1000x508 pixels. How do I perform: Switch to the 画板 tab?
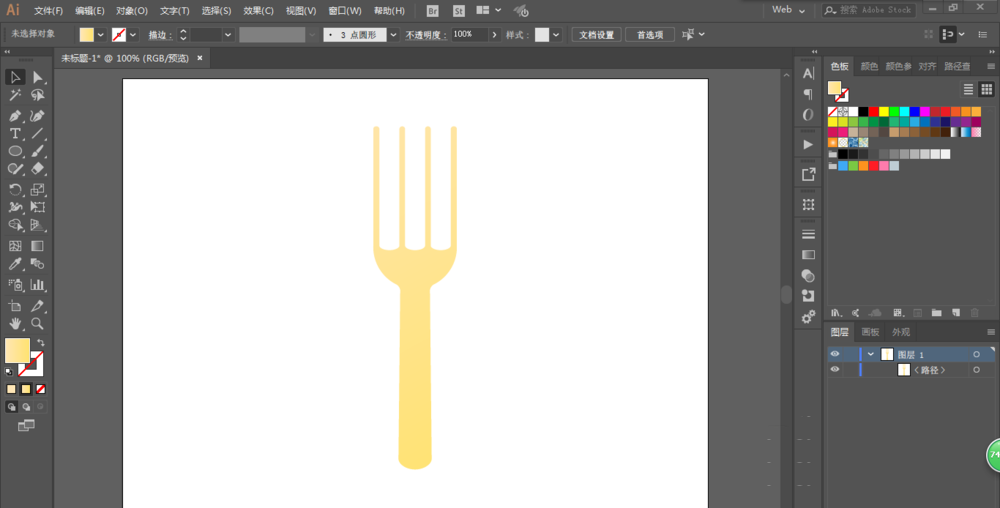[x=870, y=332]
